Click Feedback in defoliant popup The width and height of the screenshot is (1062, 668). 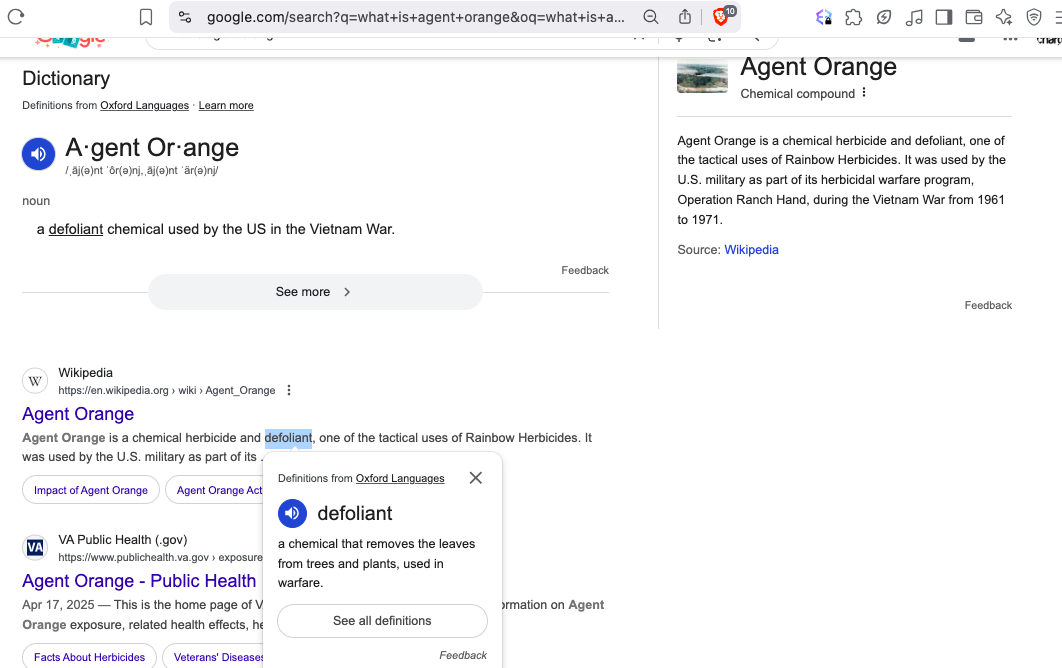(x=463, y=655)
